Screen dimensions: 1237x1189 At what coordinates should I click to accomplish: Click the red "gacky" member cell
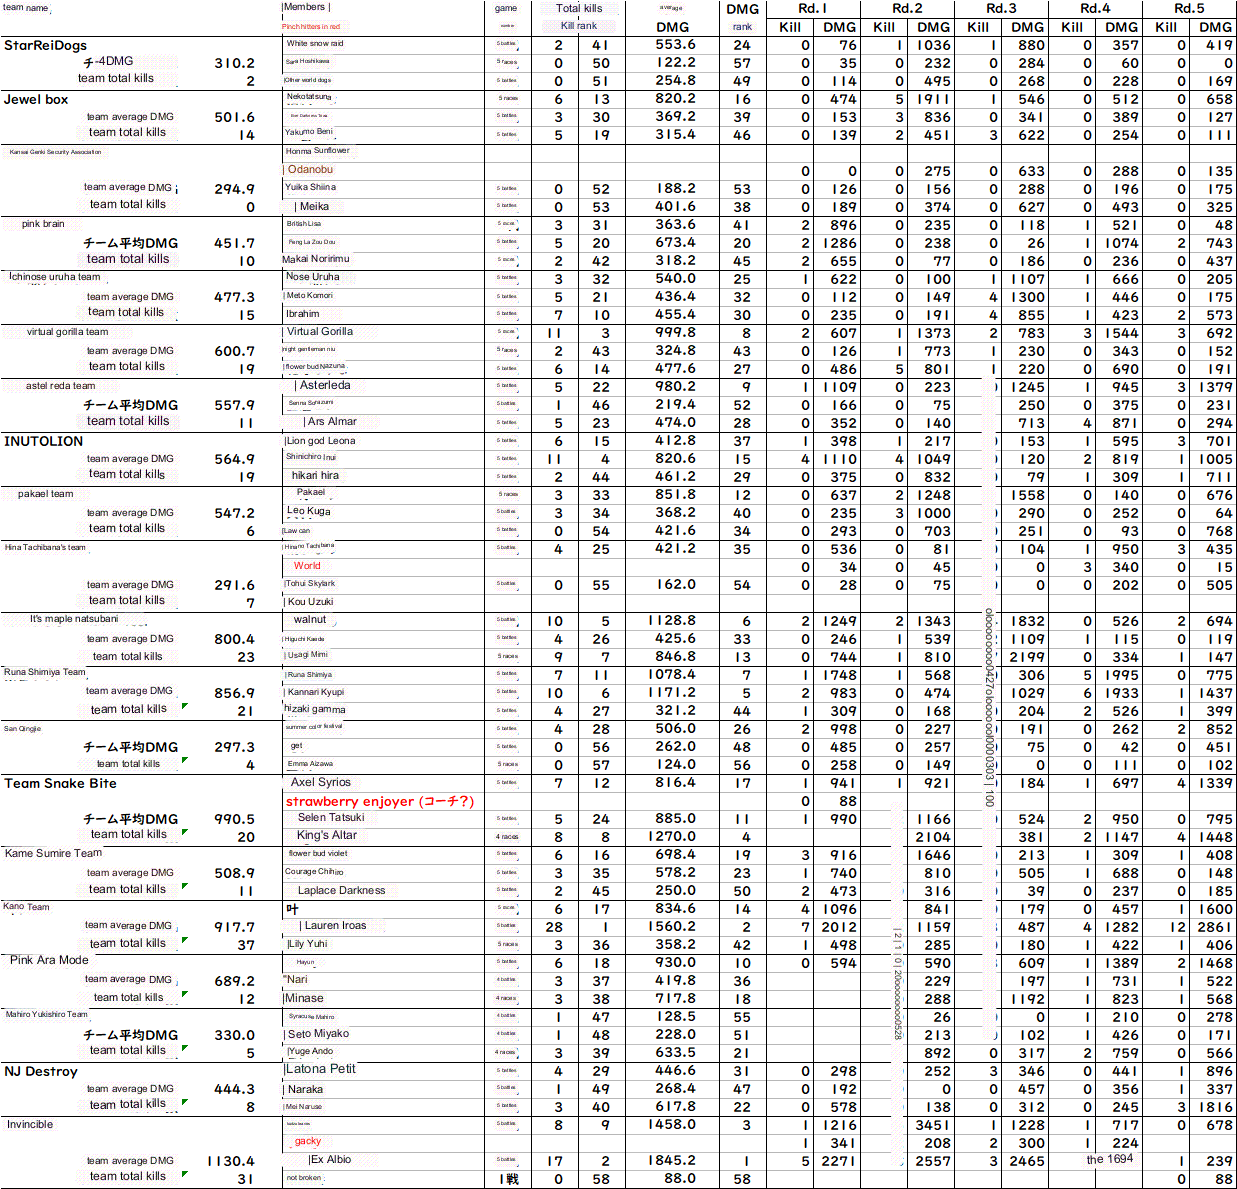point(308,1142)
